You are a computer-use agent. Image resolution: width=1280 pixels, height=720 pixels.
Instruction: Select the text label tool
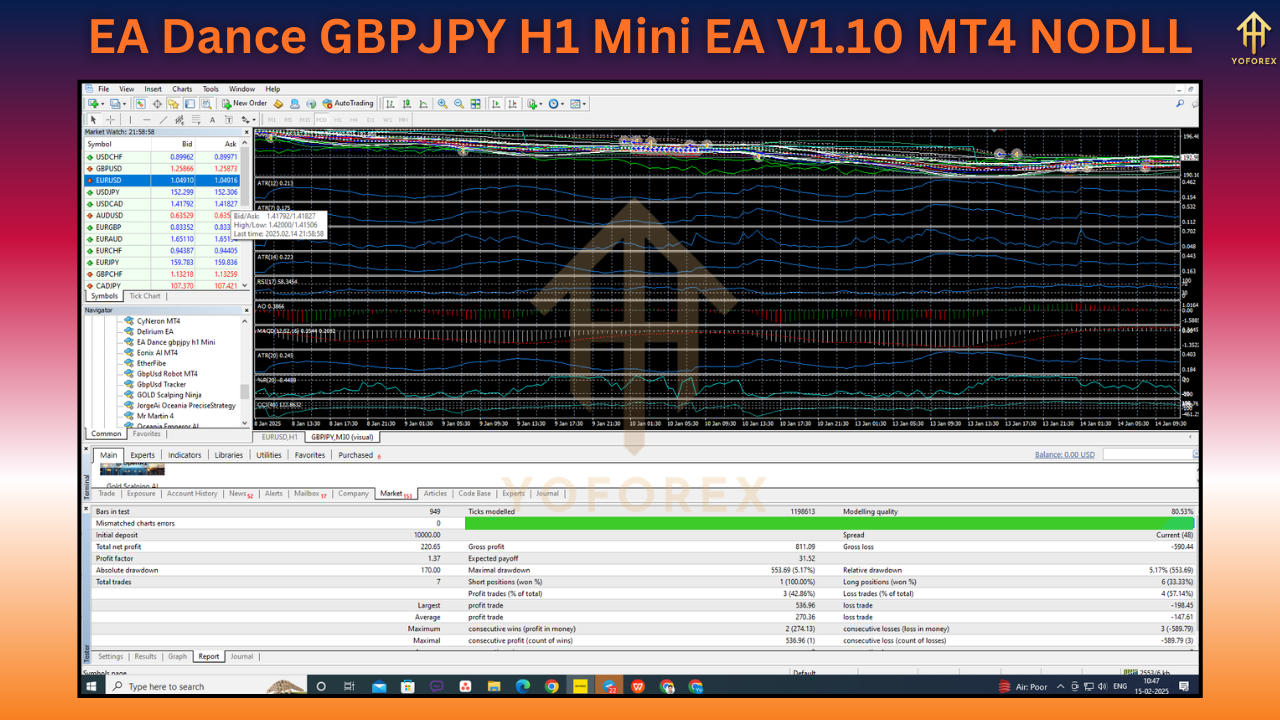(x=228, y=119)
